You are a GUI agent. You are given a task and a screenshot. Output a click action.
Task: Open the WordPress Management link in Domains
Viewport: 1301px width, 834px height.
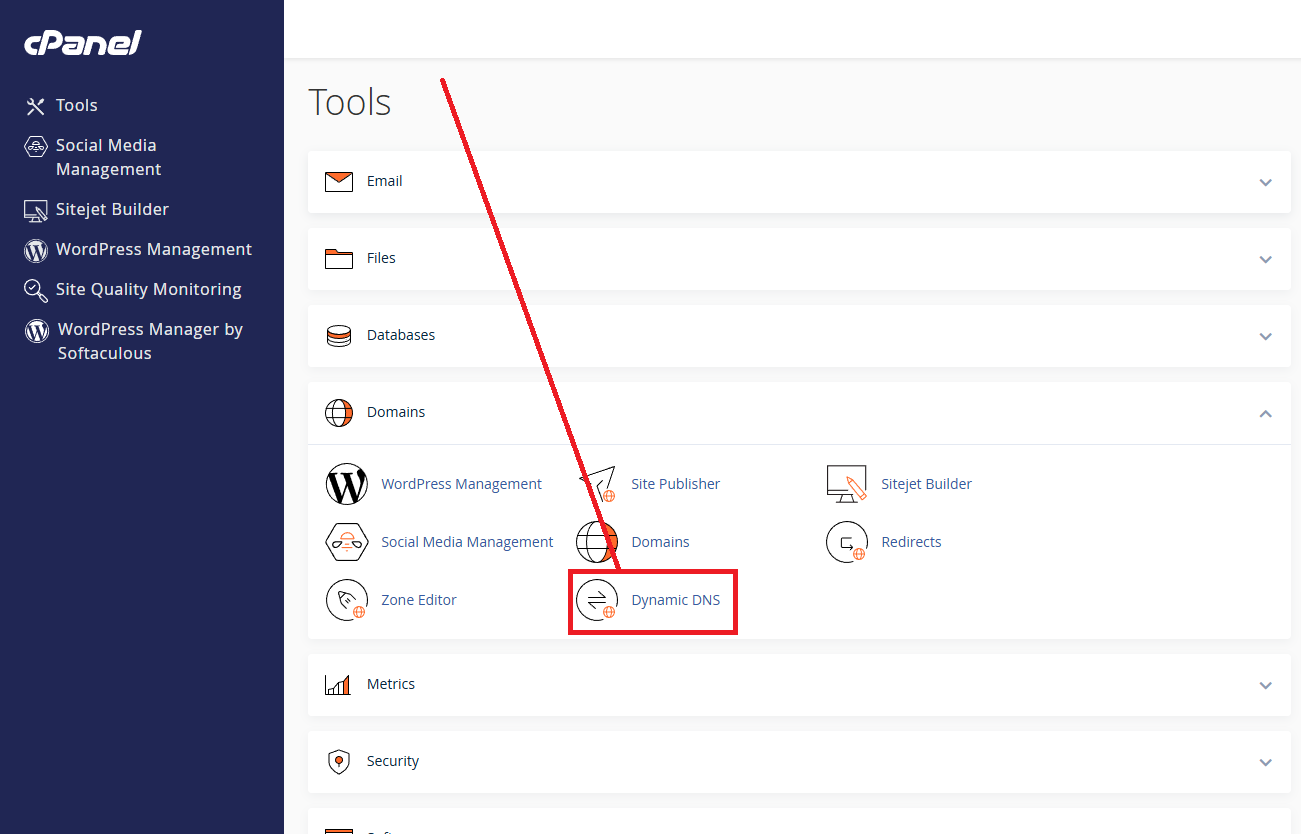[x=461, y=484]
